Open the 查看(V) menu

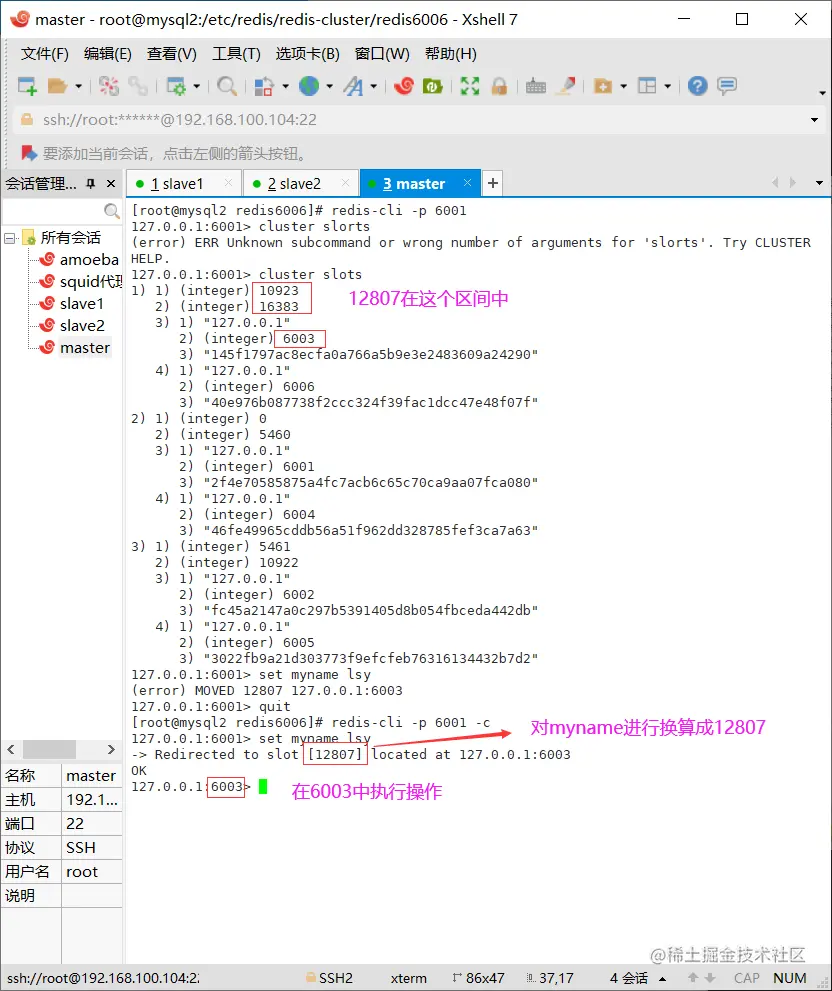pyautogui.click(x=171, y=54)
